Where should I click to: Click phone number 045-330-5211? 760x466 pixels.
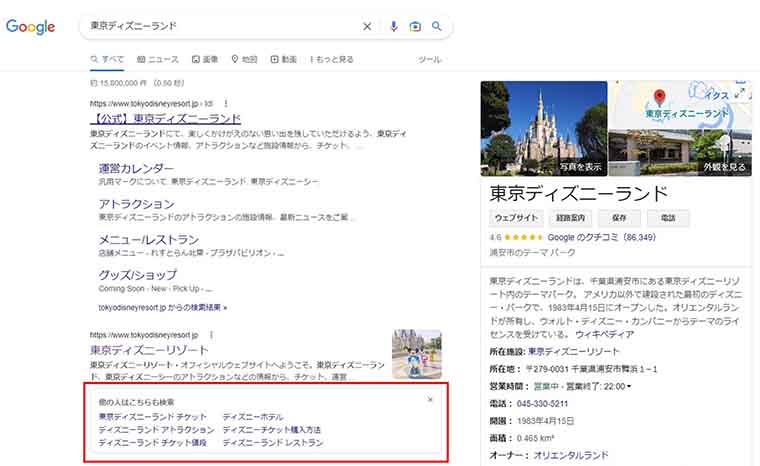coord(542,403)
